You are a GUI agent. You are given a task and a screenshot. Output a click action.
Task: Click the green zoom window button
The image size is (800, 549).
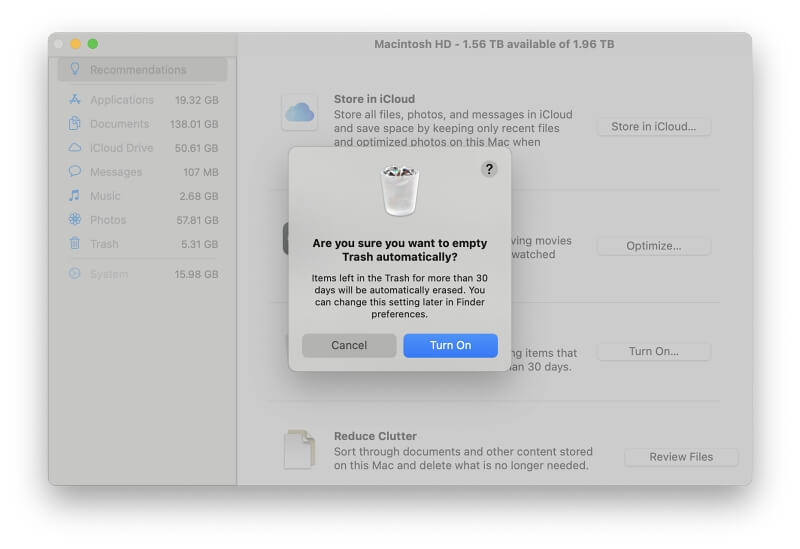[93, 44]
